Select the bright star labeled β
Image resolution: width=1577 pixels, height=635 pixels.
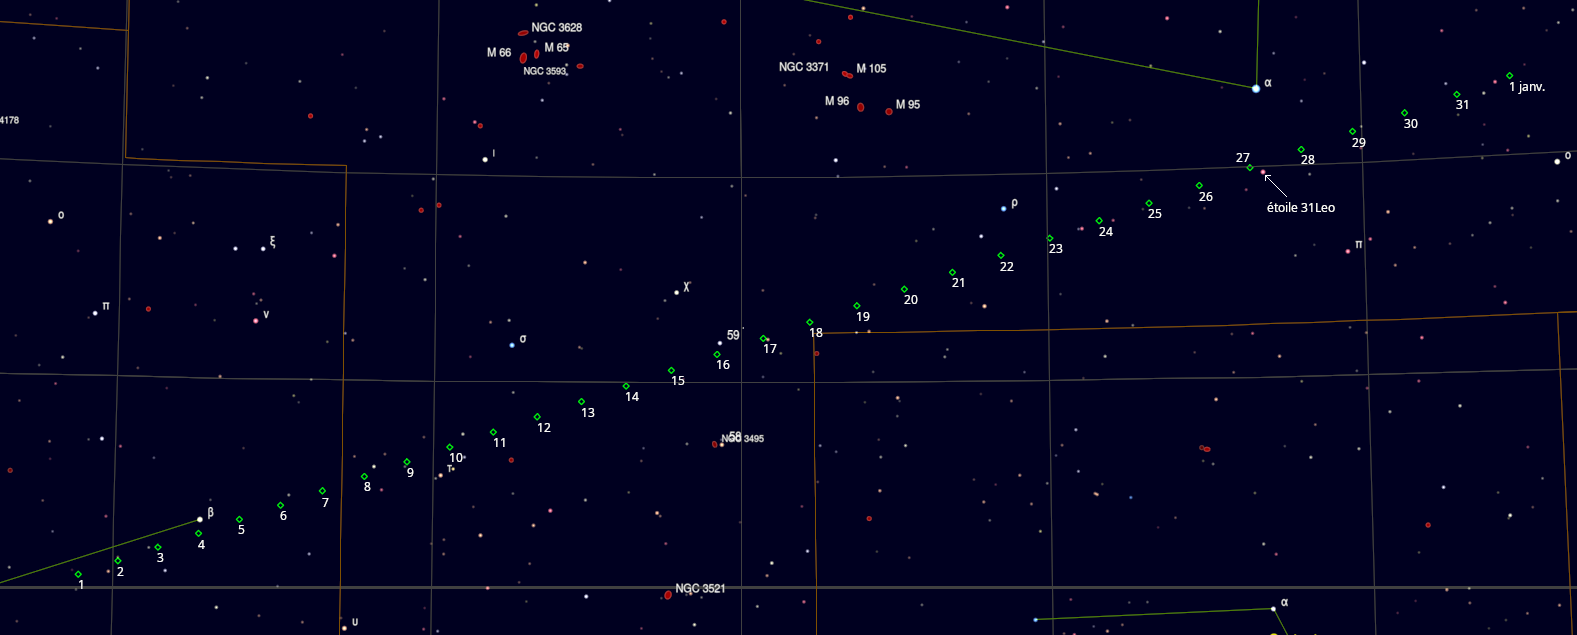200,520
